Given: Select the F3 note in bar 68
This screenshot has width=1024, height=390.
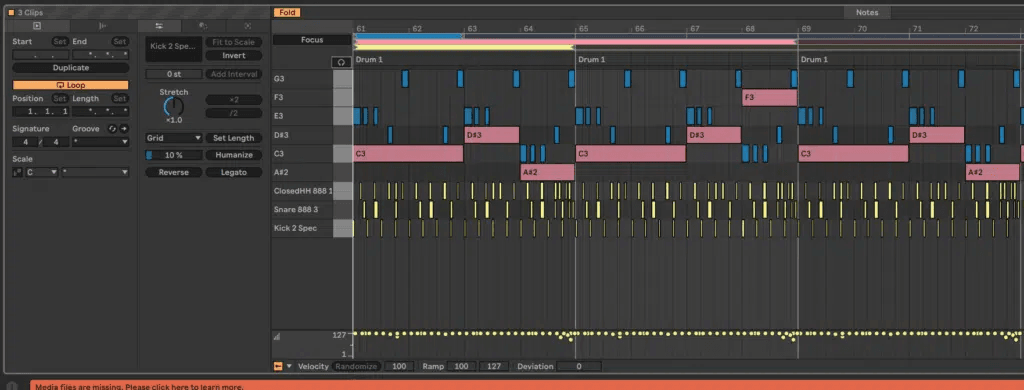Looking at the screenshot, I should 769,97.
